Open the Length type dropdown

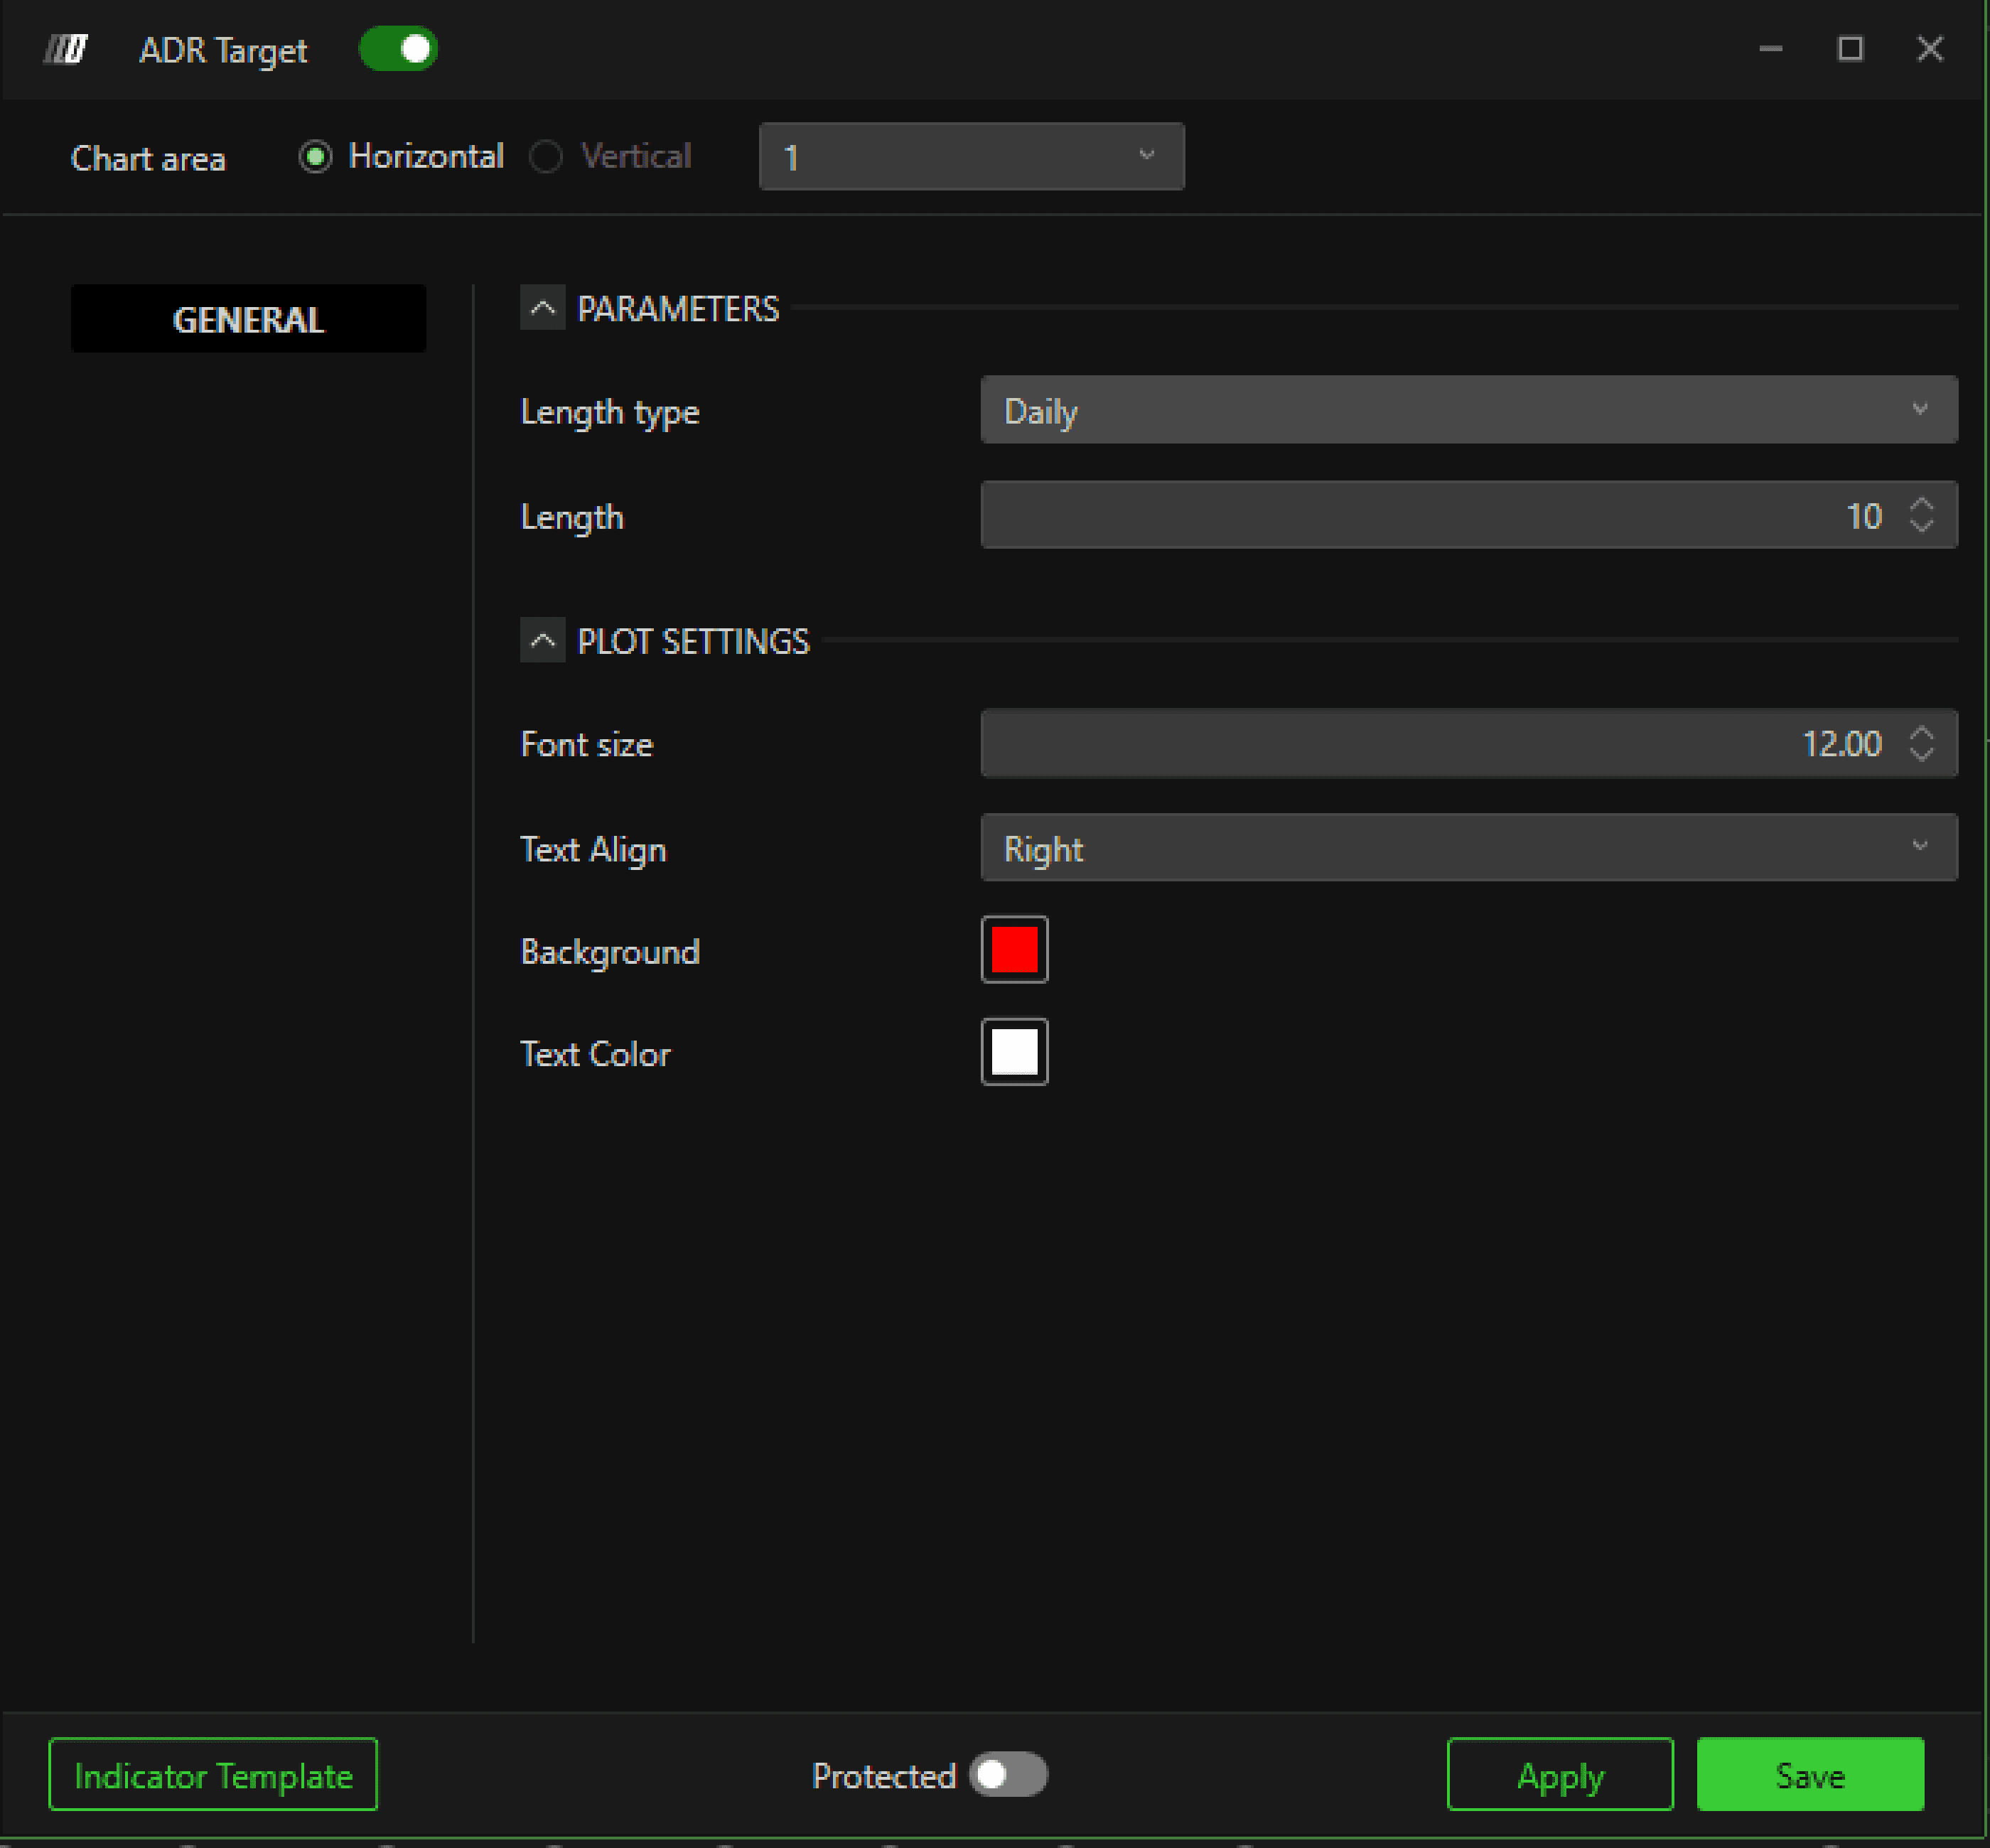tap(1468, 410)
